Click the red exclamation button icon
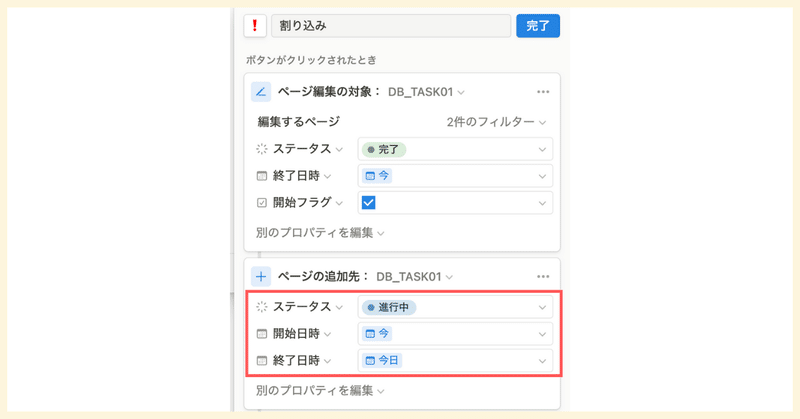Viewport: 800px width, 419px height. 255,26
